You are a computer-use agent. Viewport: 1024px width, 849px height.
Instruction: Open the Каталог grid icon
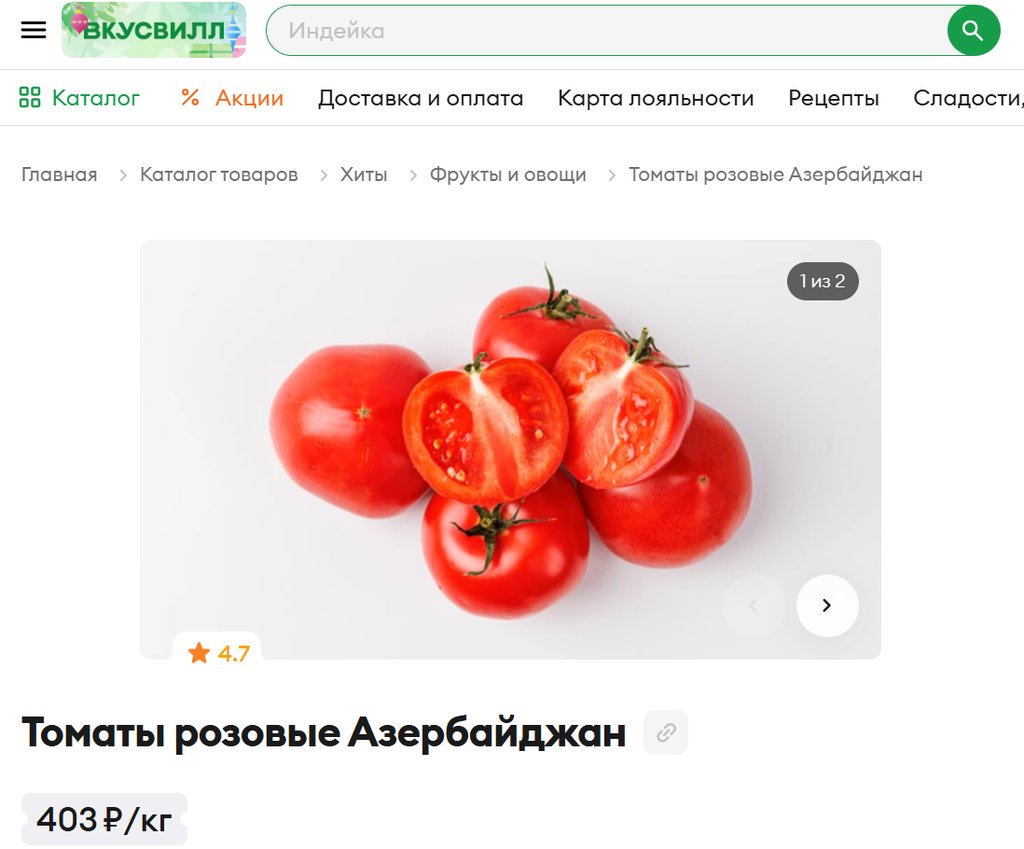point(30,98)
